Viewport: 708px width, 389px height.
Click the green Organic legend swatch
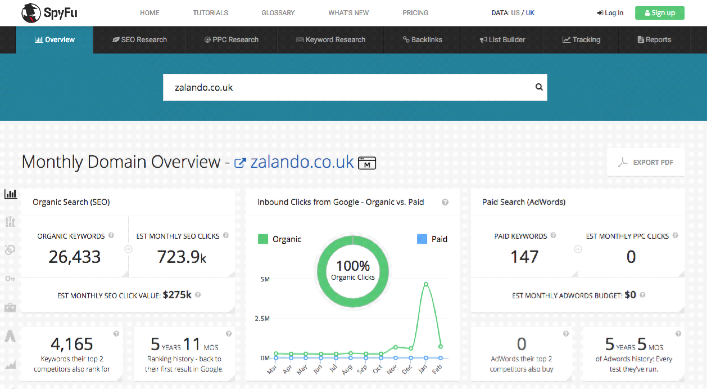(x=263, y=239)
